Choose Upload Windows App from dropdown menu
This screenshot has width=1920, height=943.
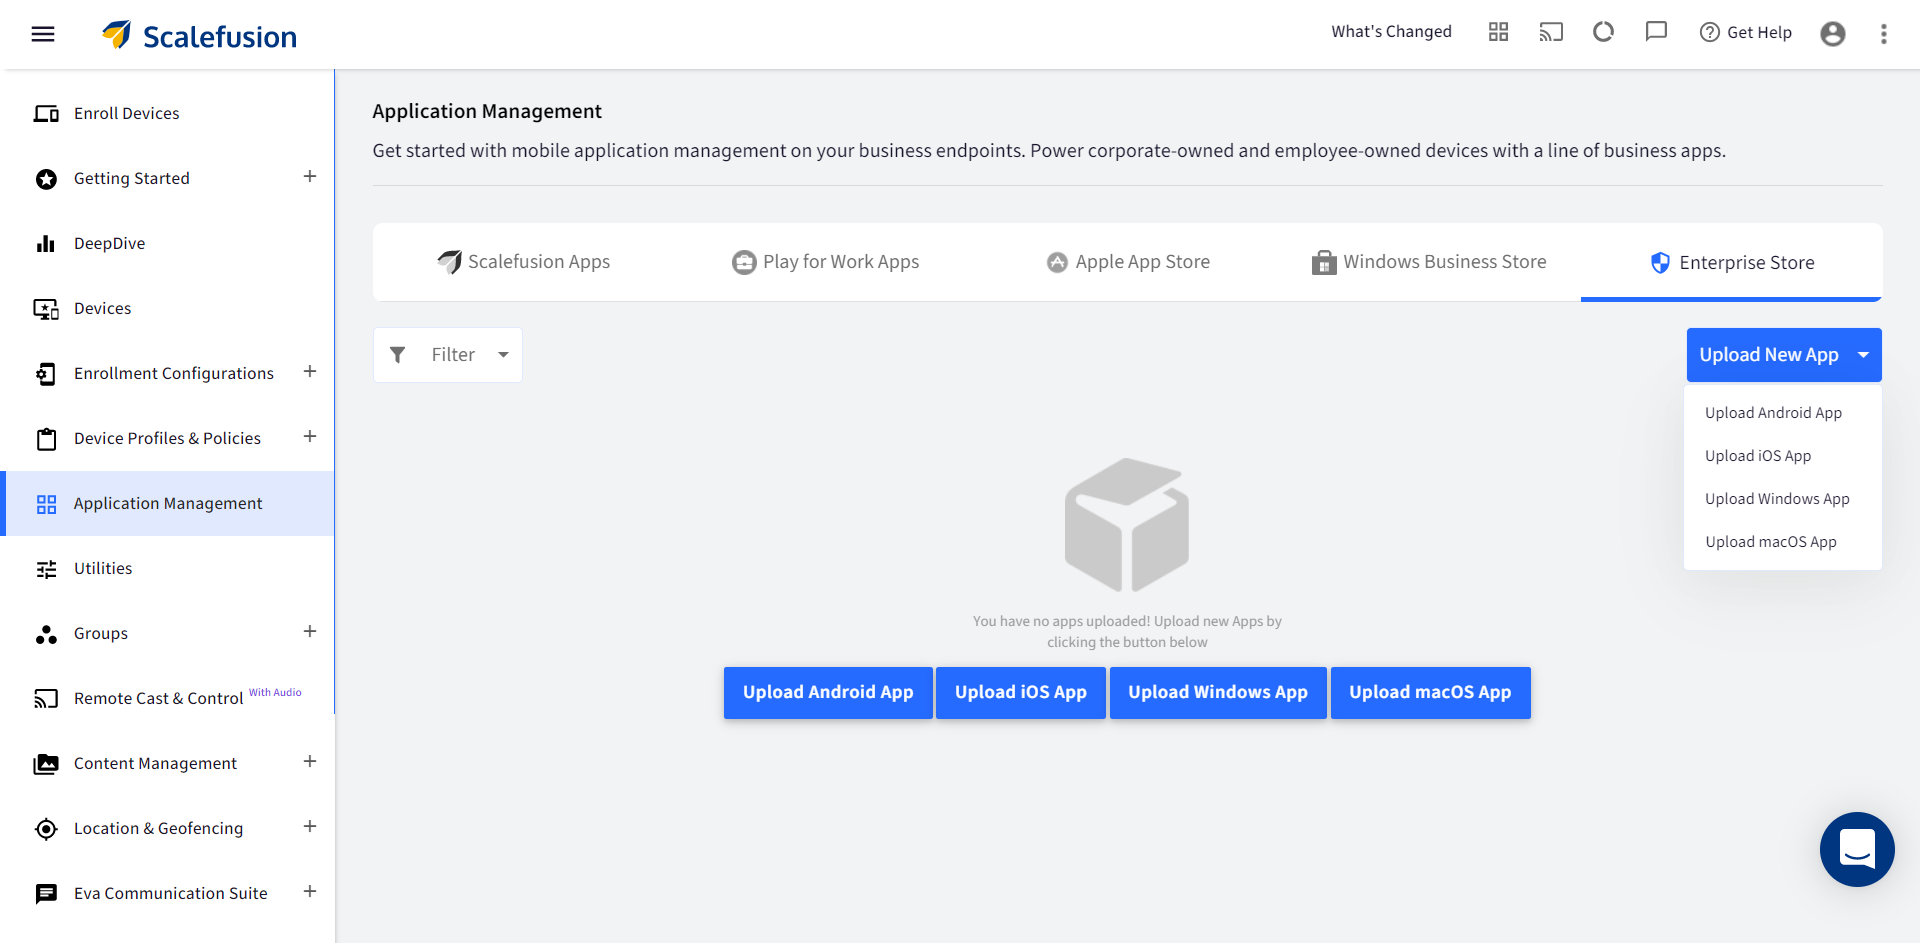click(1778, 499)
